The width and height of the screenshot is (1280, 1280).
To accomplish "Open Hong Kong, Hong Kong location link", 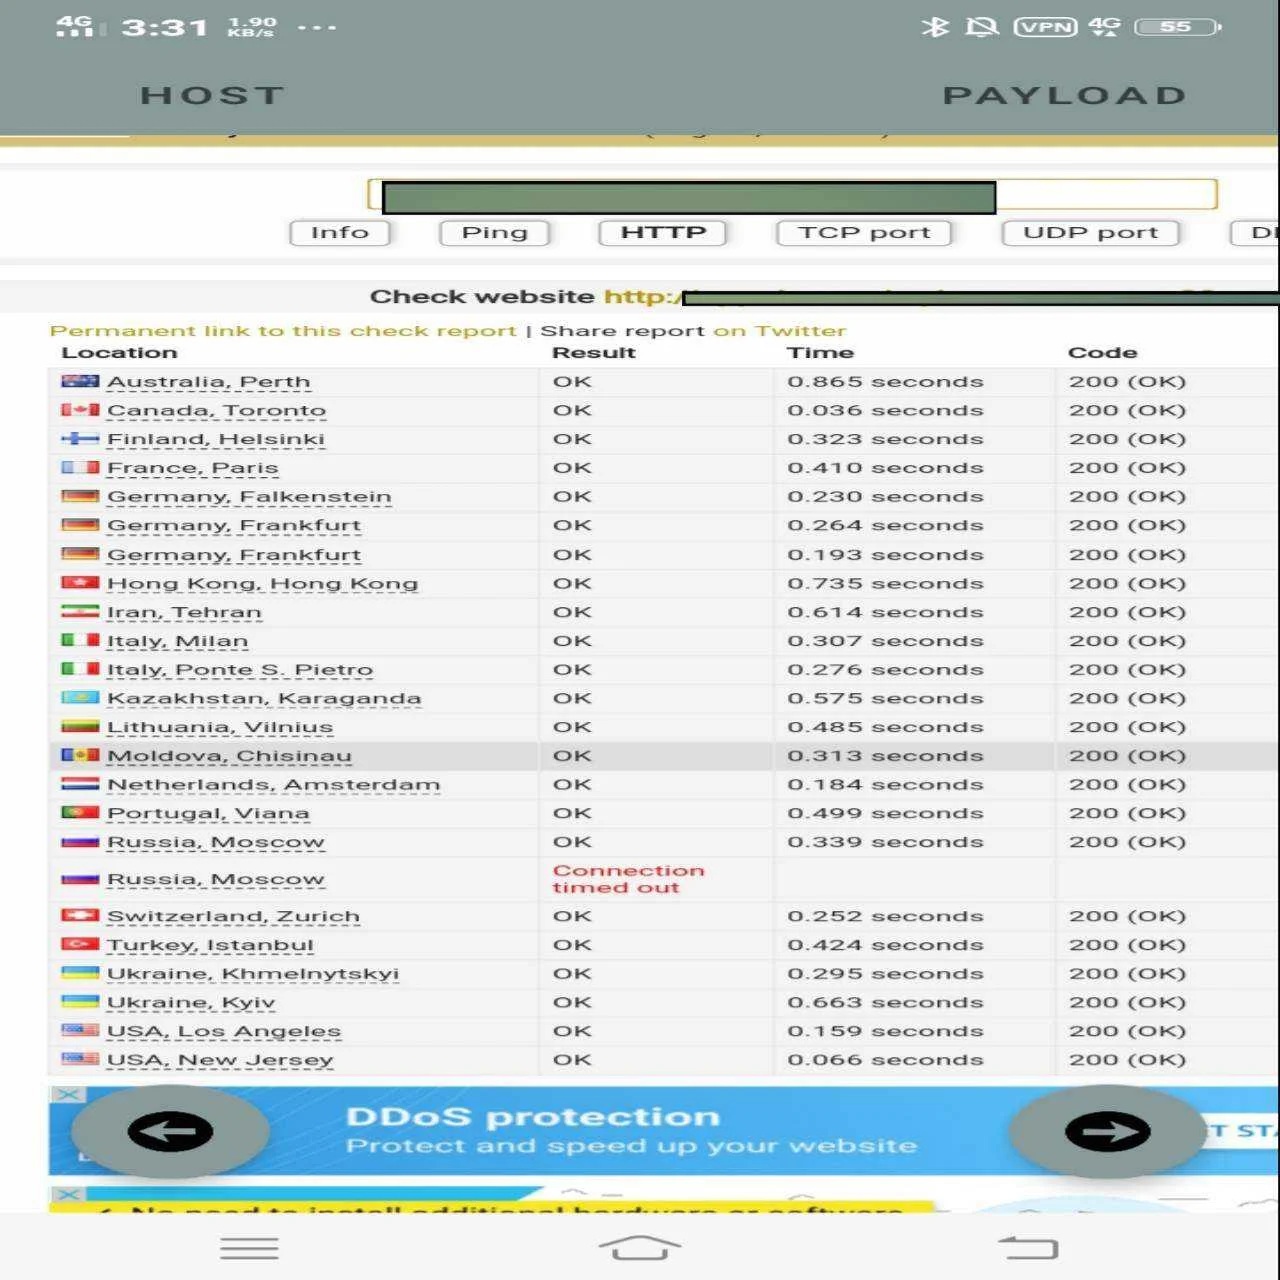I will [x=262, y=584].
